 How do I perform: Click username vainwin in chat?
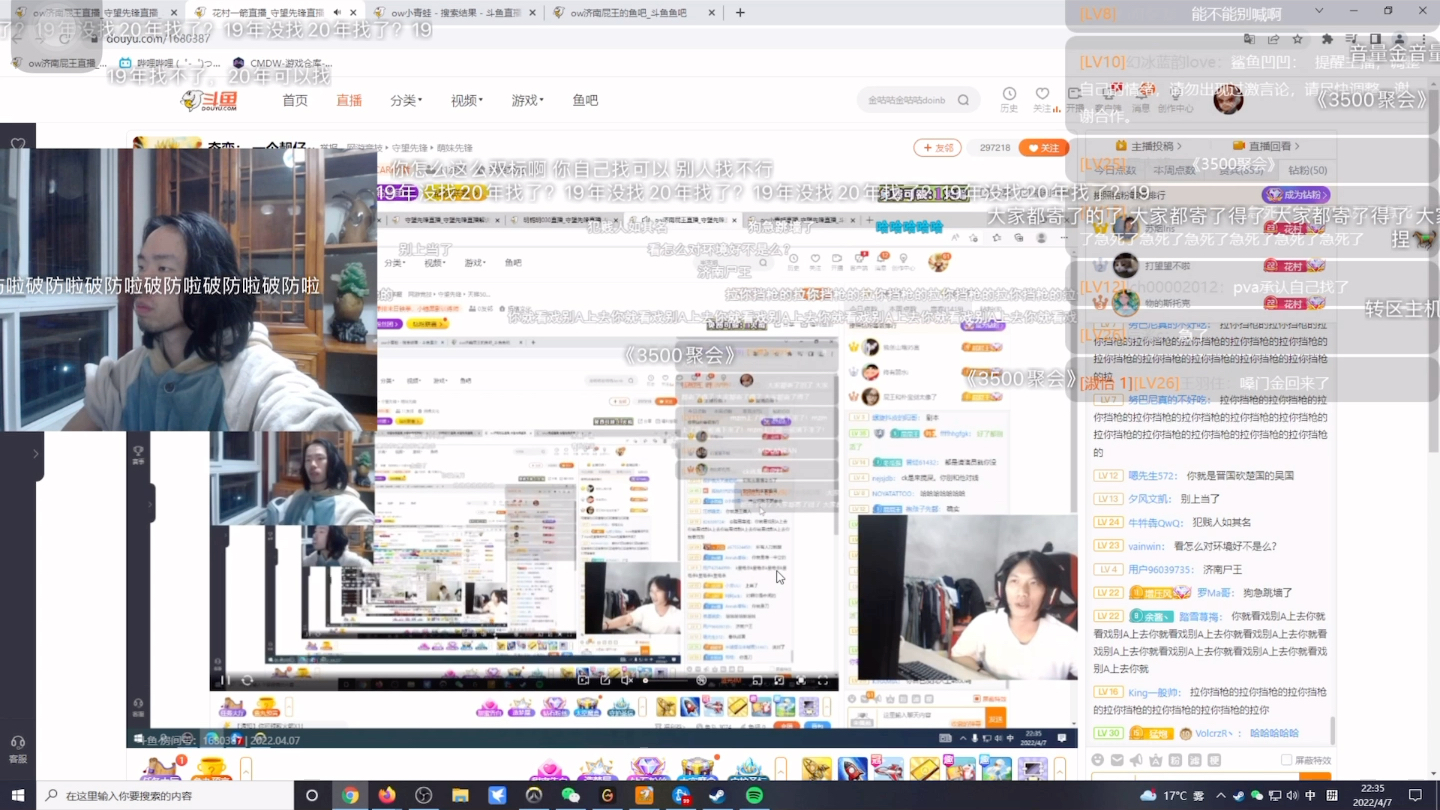pyautogui.click(x=1146, y=546)
